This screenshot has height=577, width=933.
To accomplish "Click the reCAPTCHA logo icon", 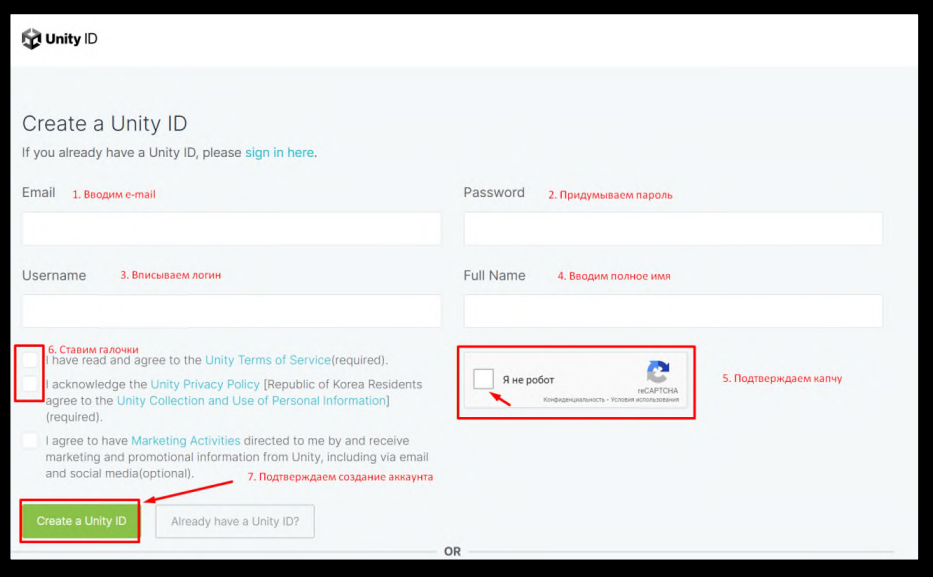I will click(x=658, y=372).
